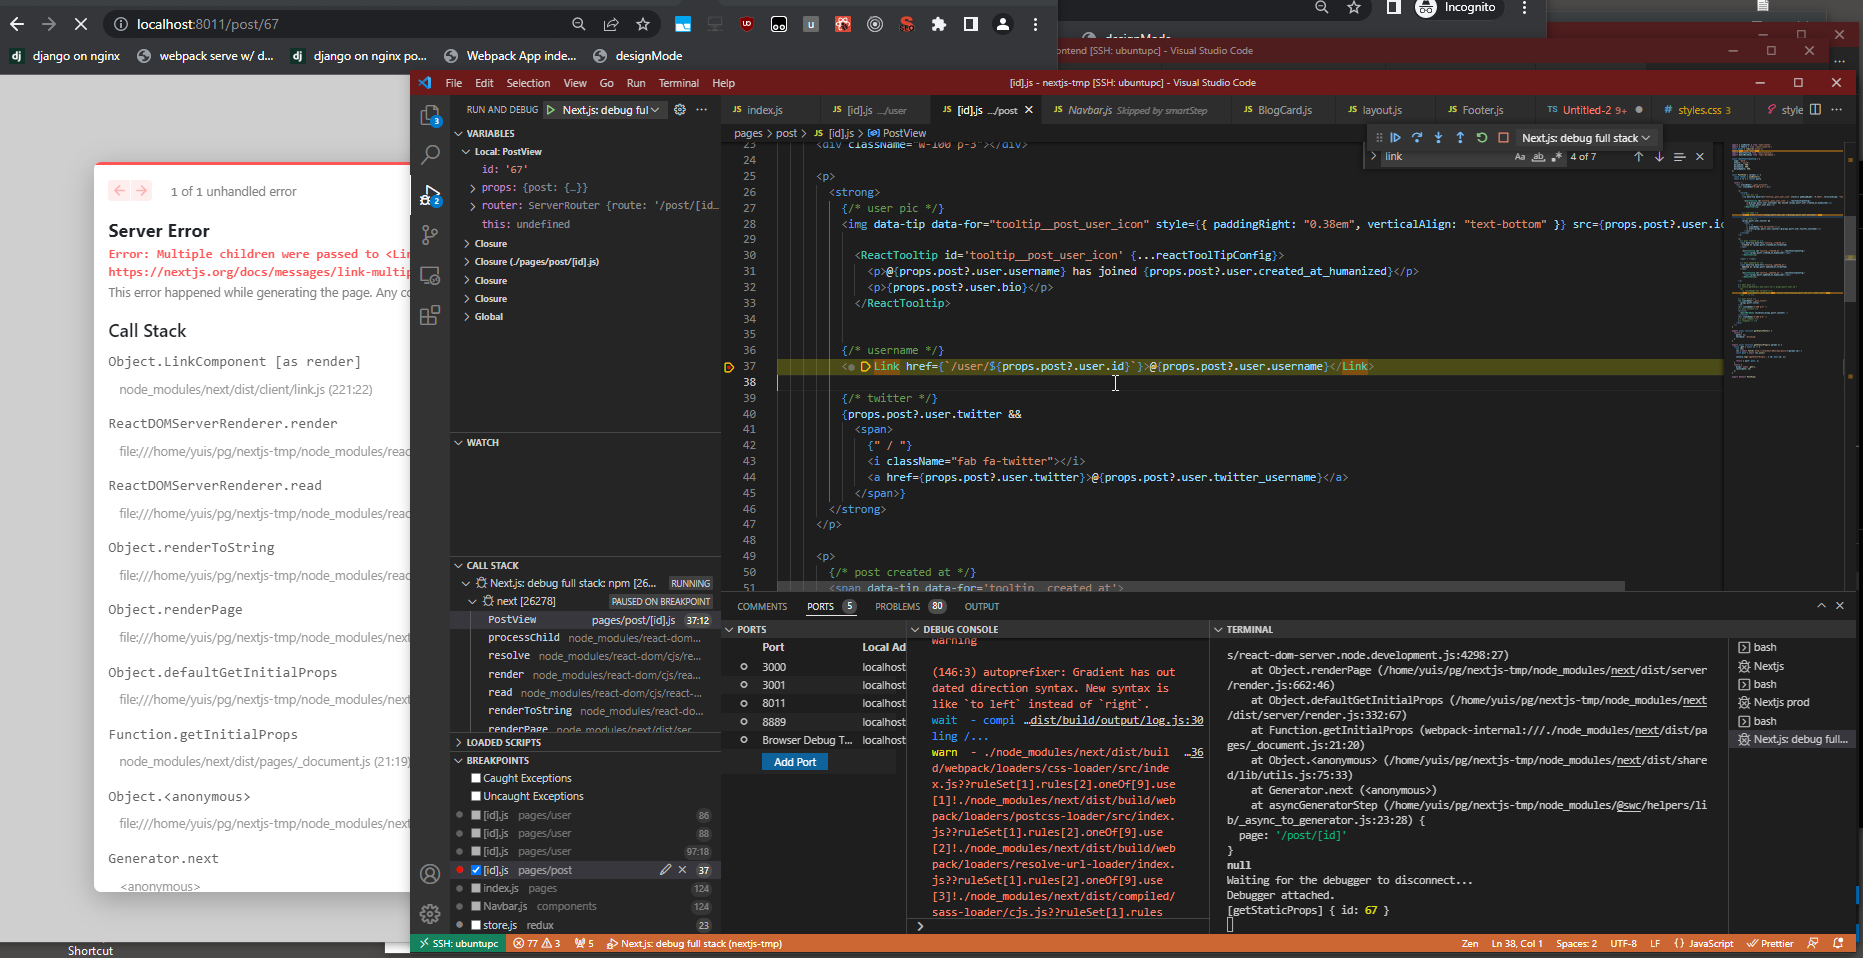
Task: Enable the Caught Exceptions breakpoint checkbox
Action: tap(477, 778)
